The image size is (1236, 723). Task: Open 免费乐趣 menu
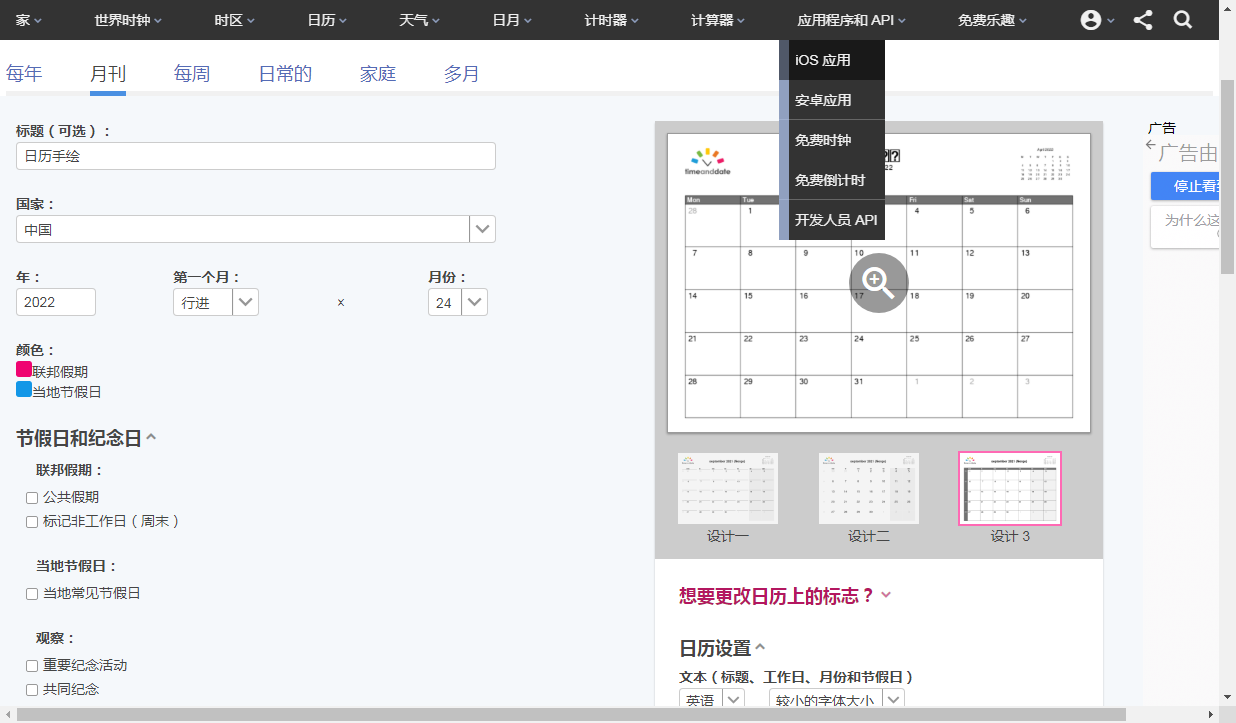pos(992,20)
